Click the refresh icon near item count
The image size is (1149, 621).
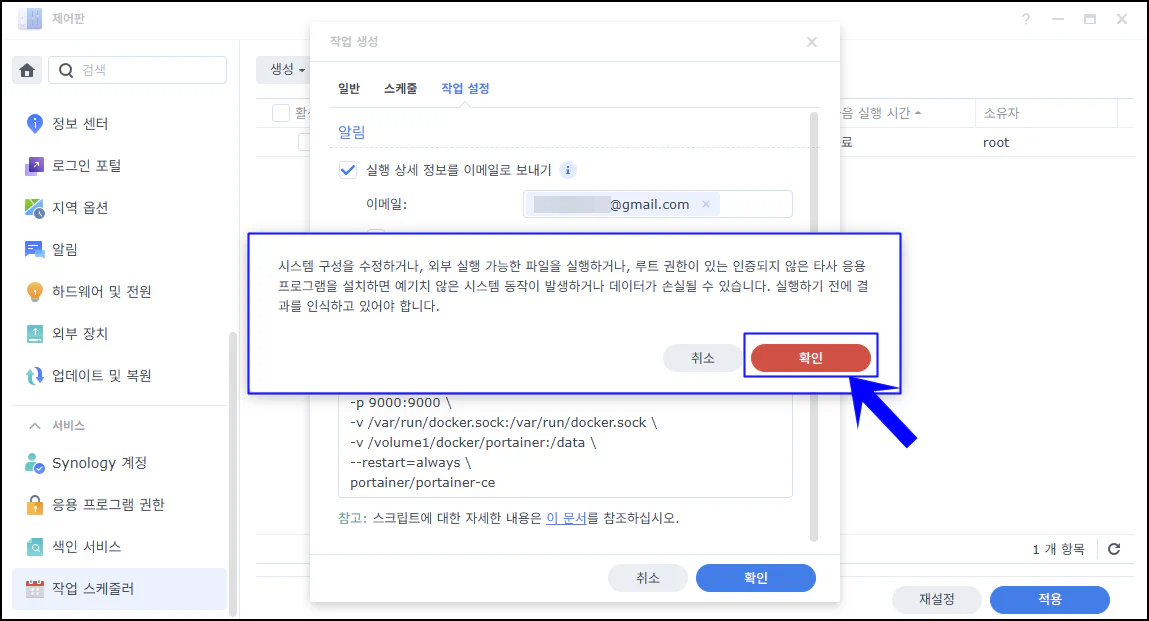pos(1114,549)
